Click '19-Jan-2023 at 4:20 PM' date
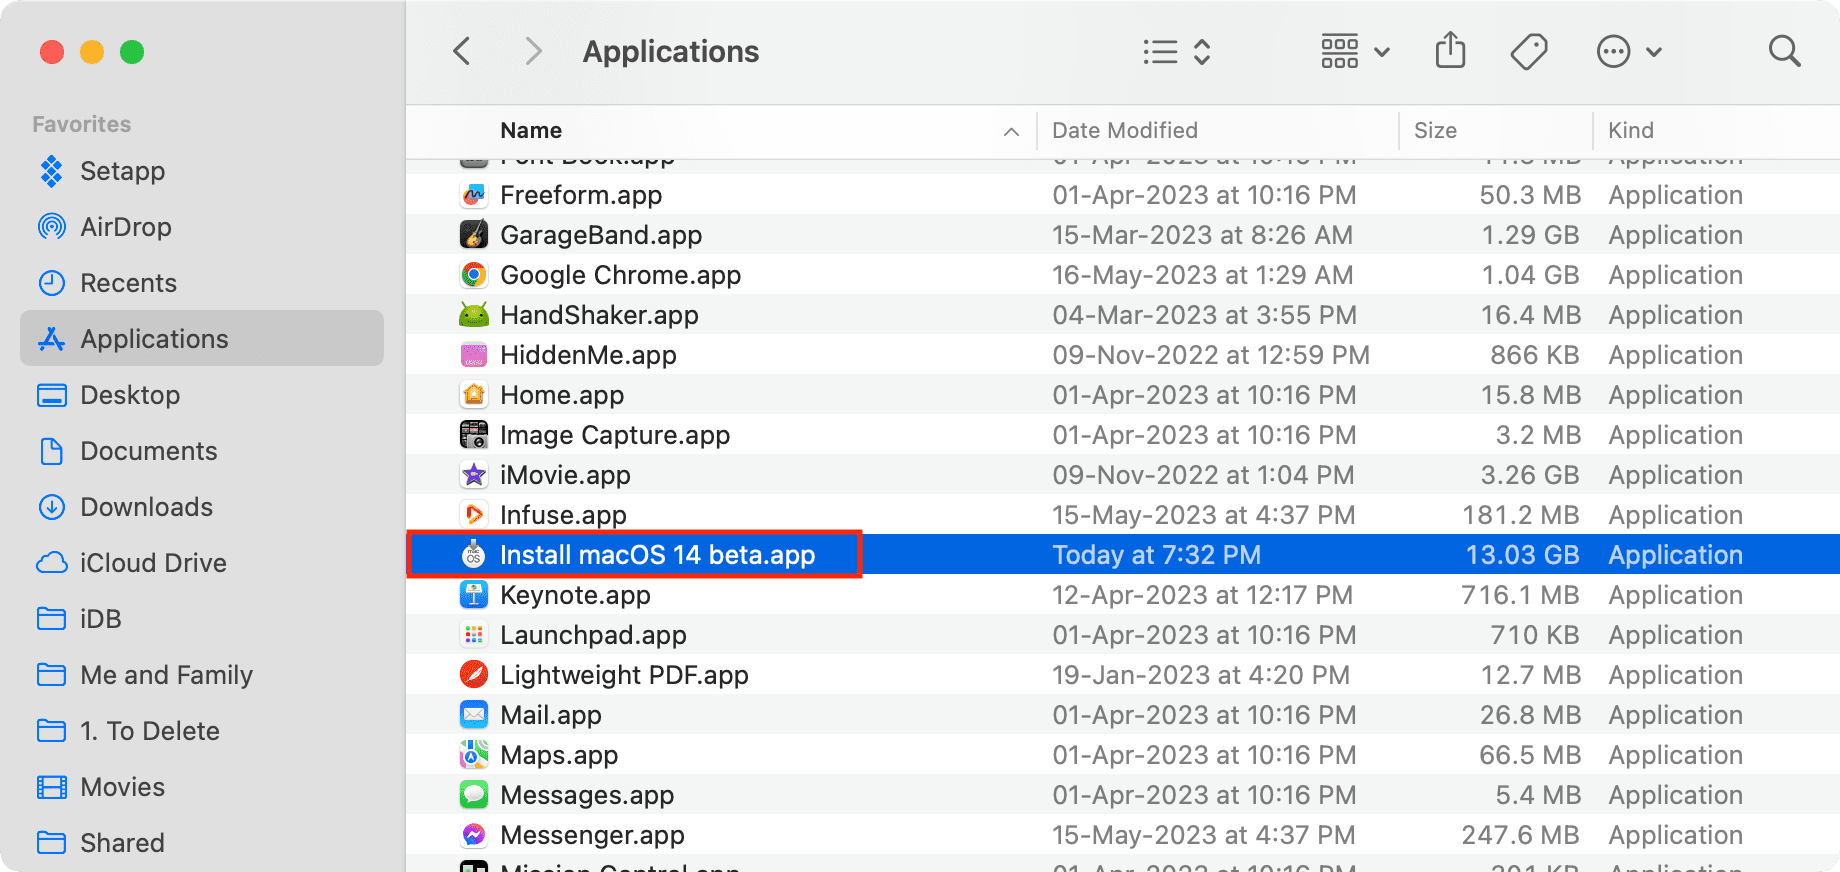Image resolution: width=1840 pixels, height=872 pixels. point(1201,675)
